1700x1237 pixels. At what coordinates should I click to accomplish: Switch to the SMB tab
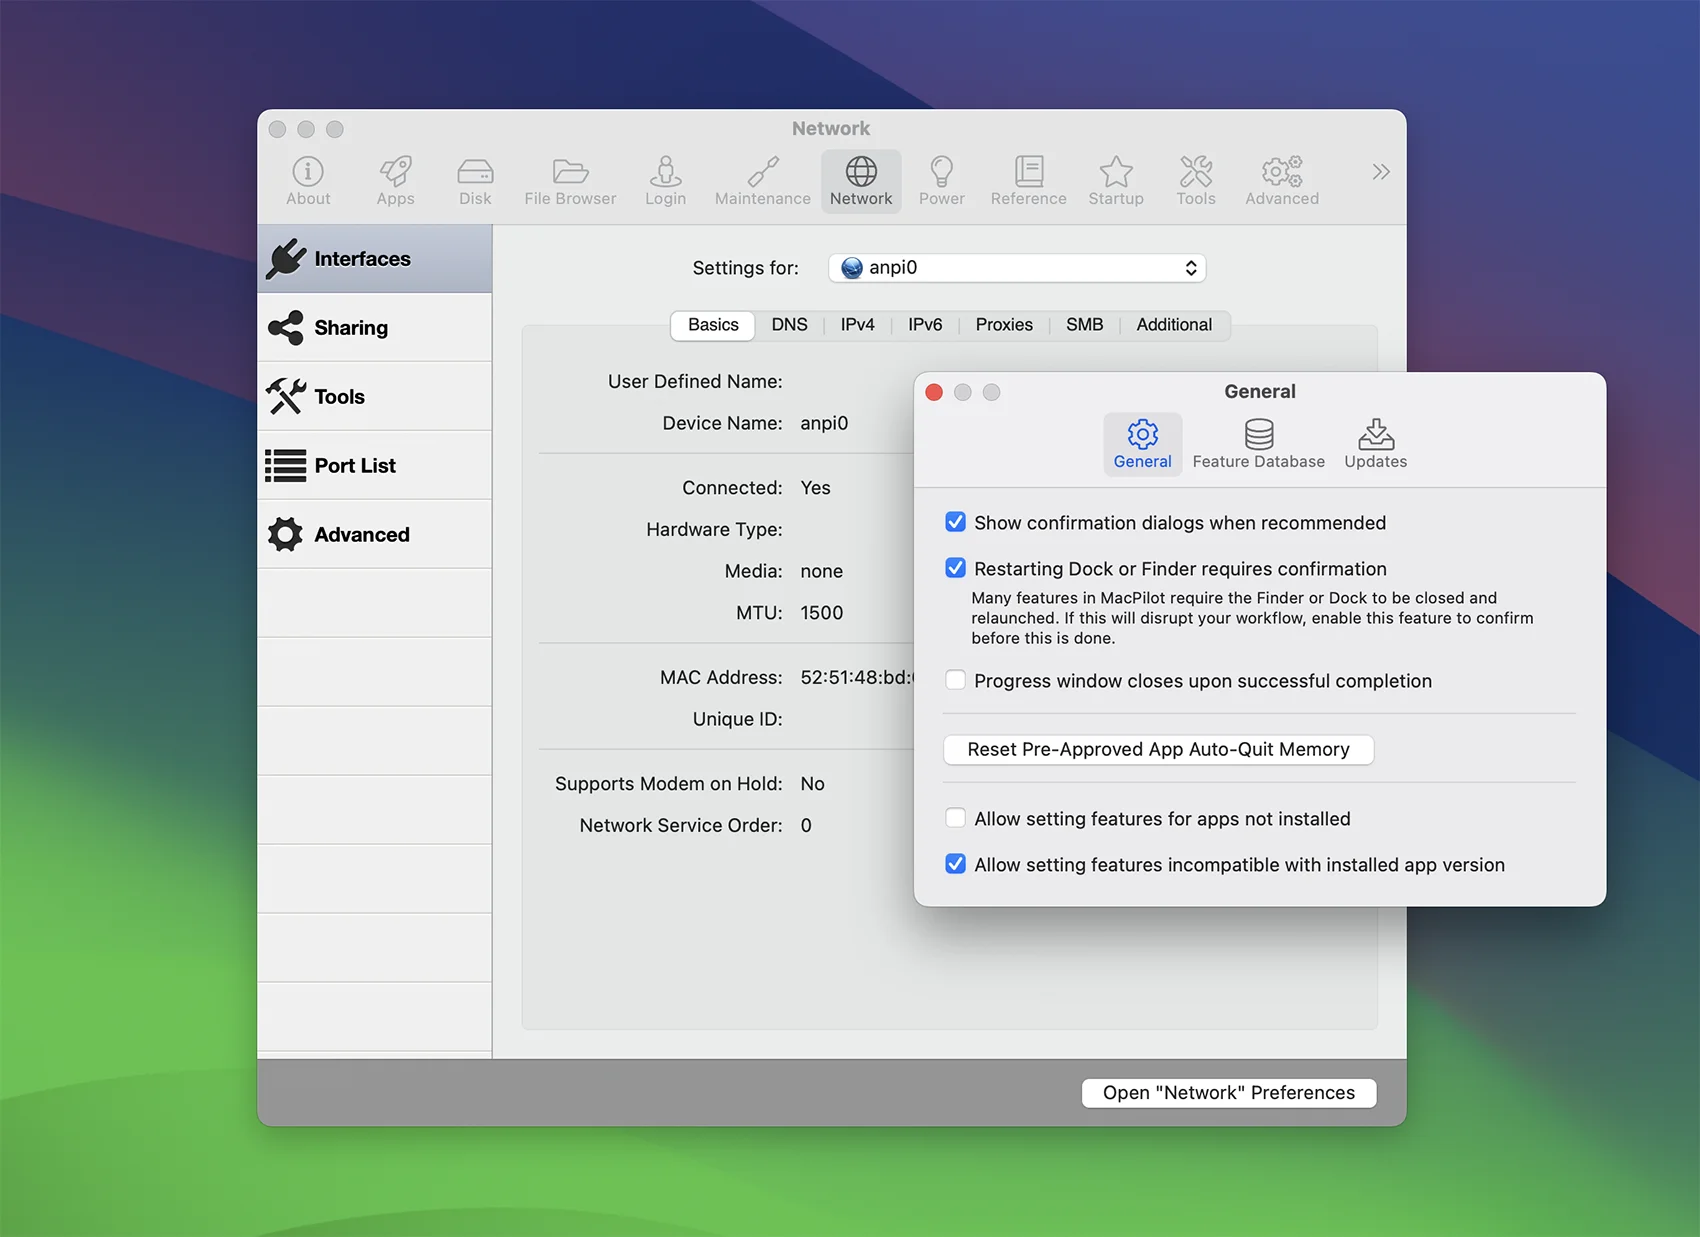1084,325
